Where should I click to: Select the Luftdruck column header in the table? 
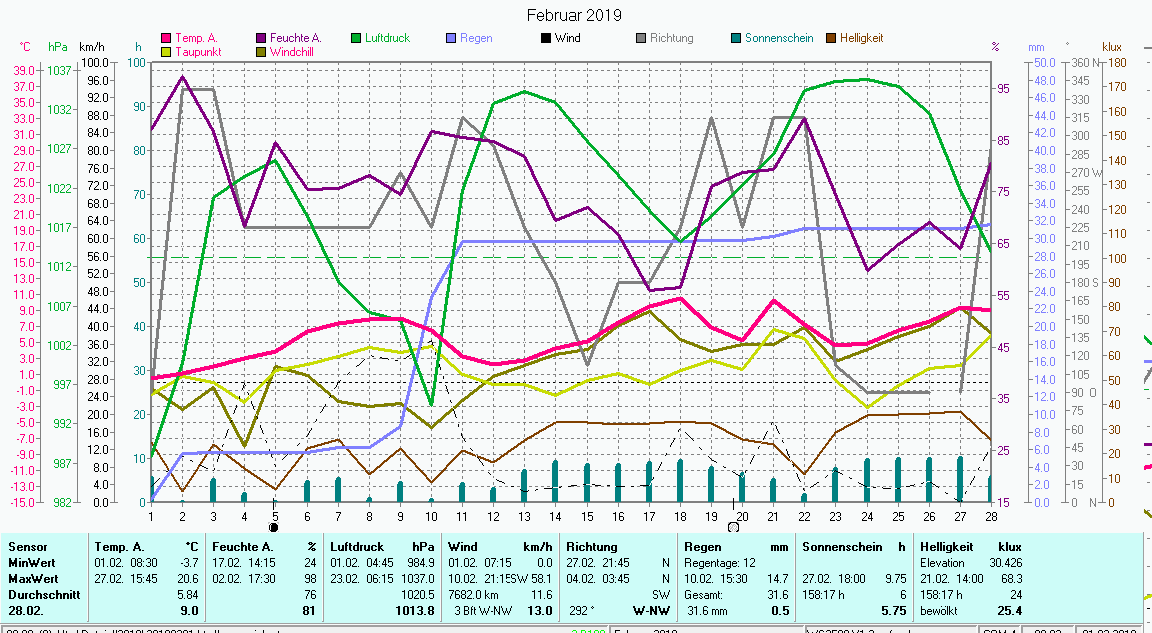(x=357, y=547)
